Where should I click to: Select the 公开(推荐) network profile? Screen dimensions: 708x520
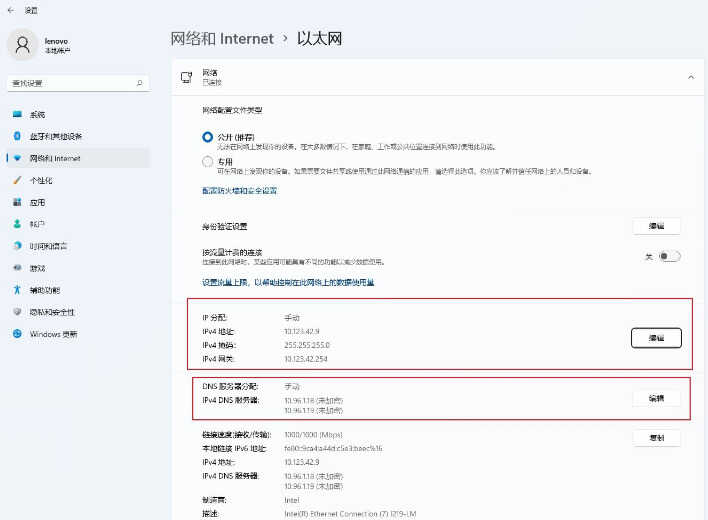208,136
